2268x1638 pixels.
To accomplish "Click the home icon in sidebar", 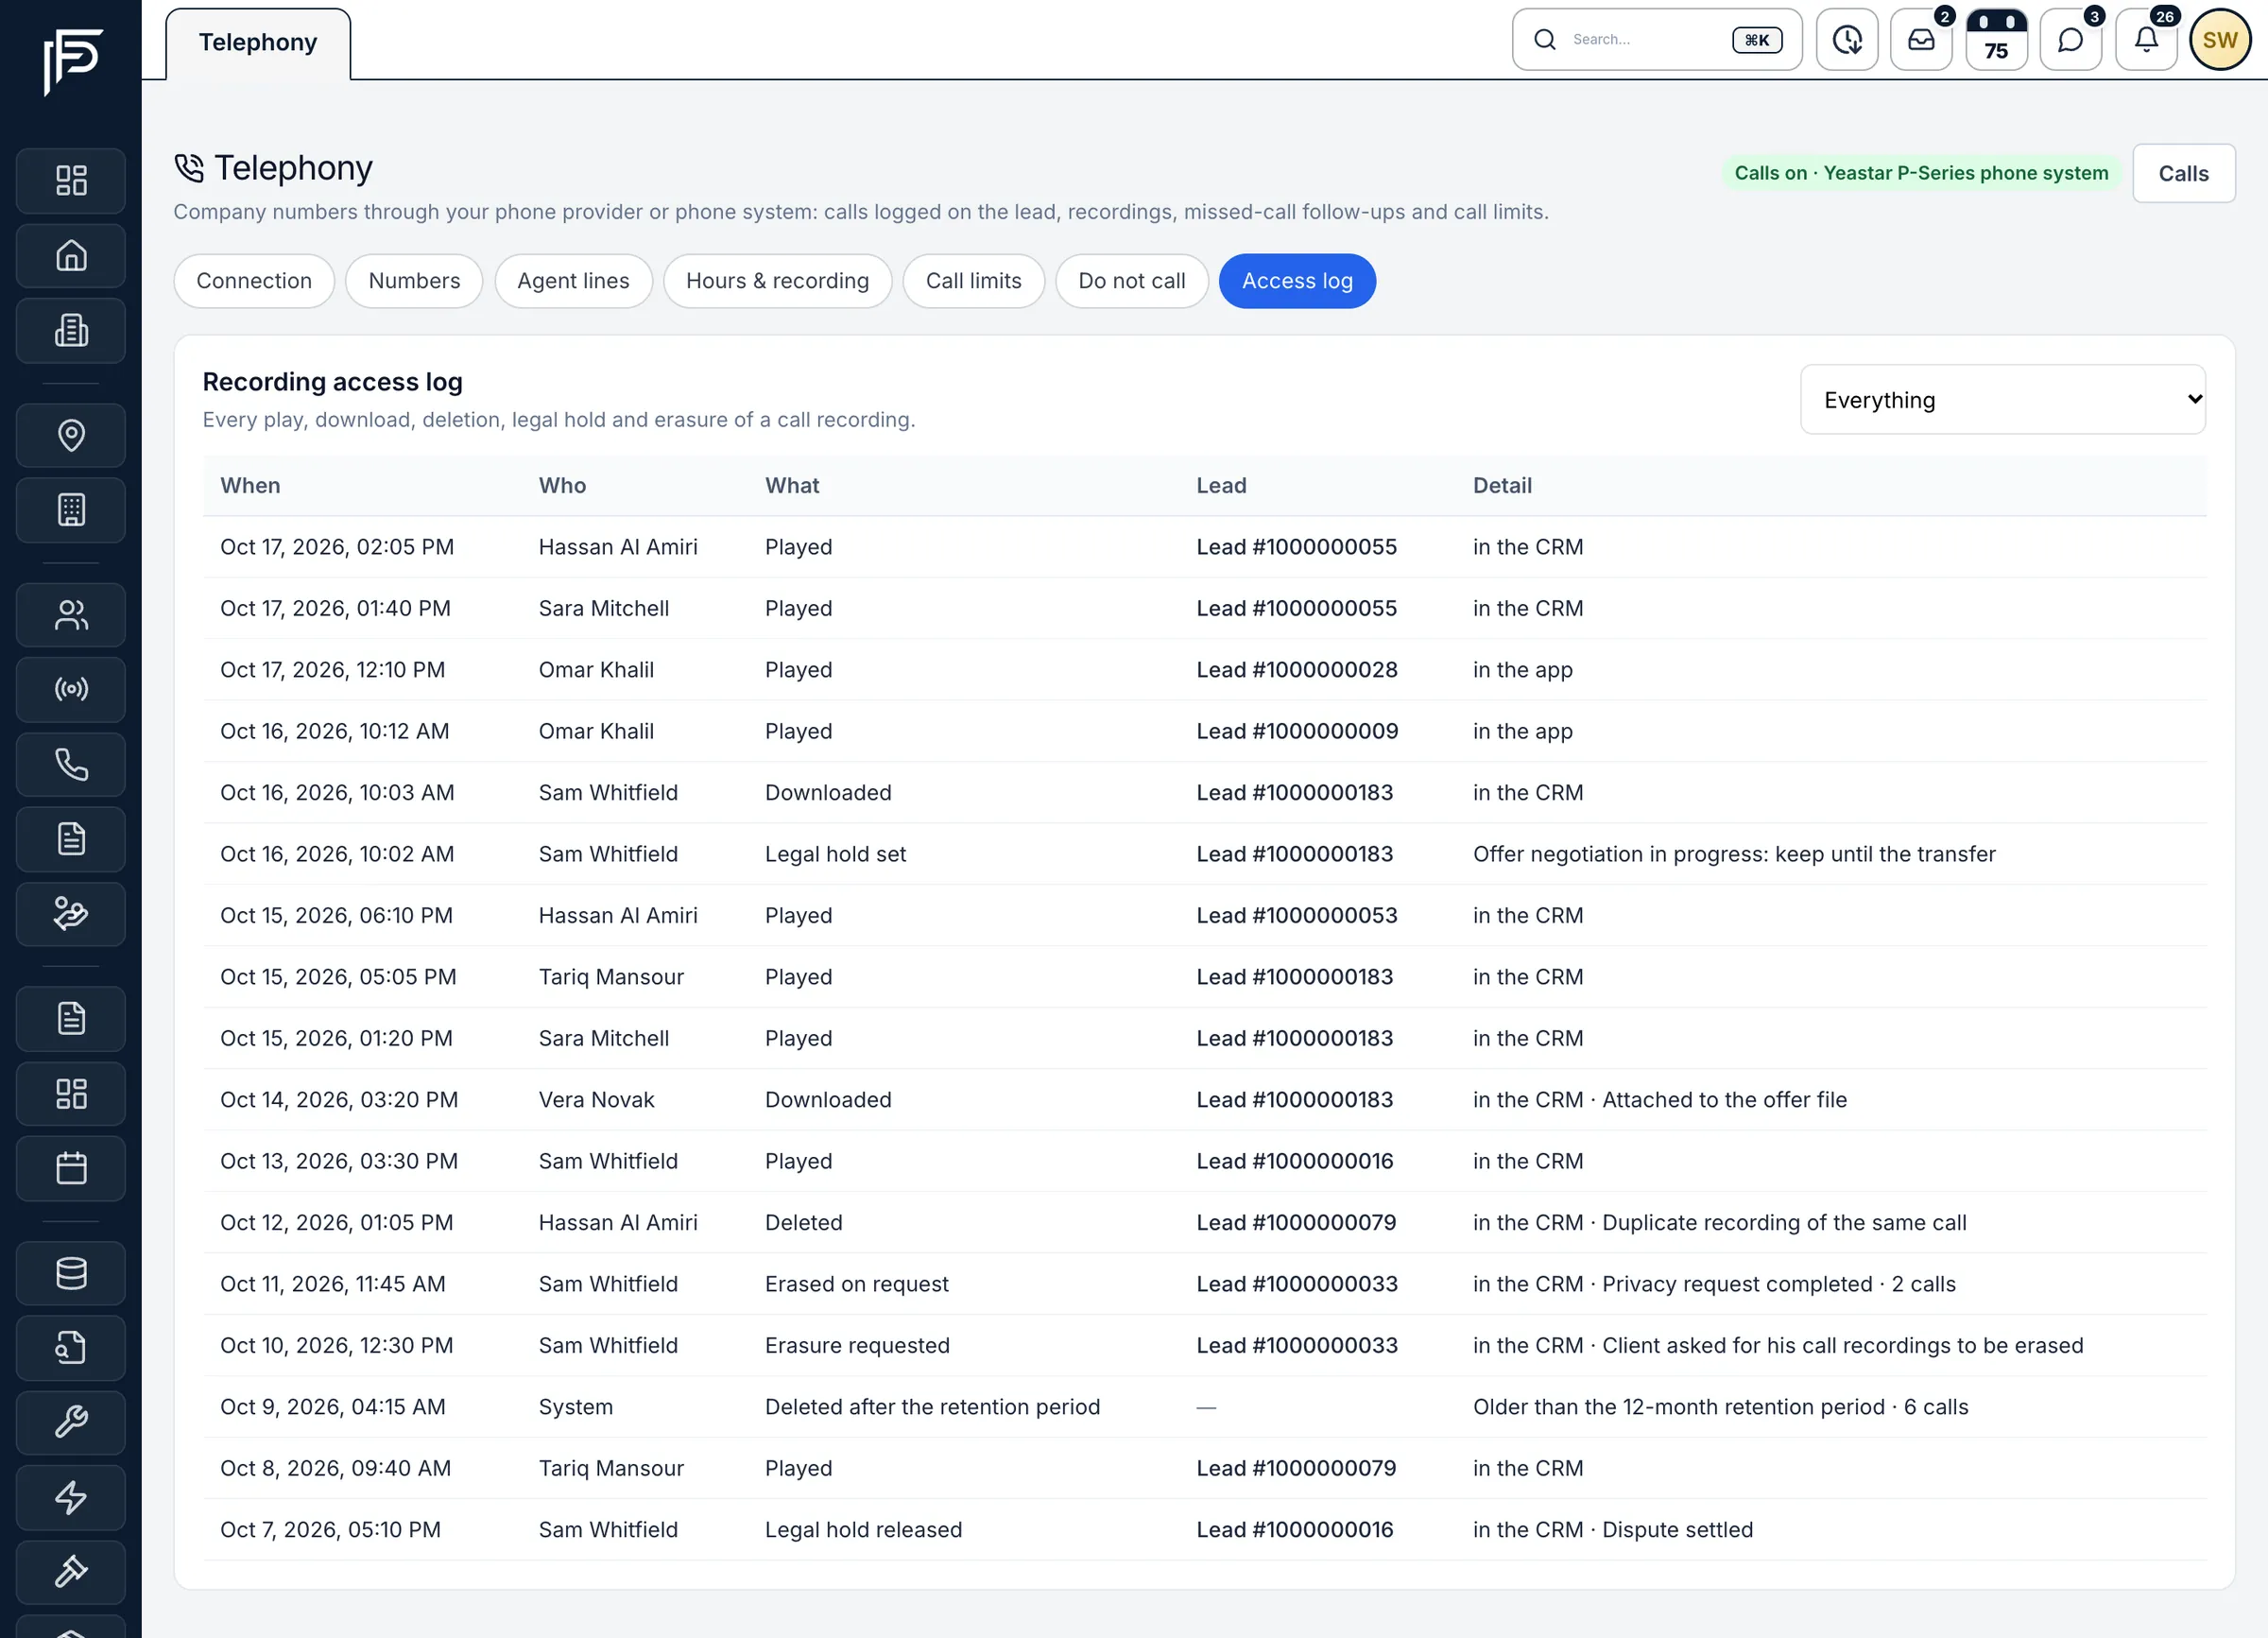I will coord(71,256).
